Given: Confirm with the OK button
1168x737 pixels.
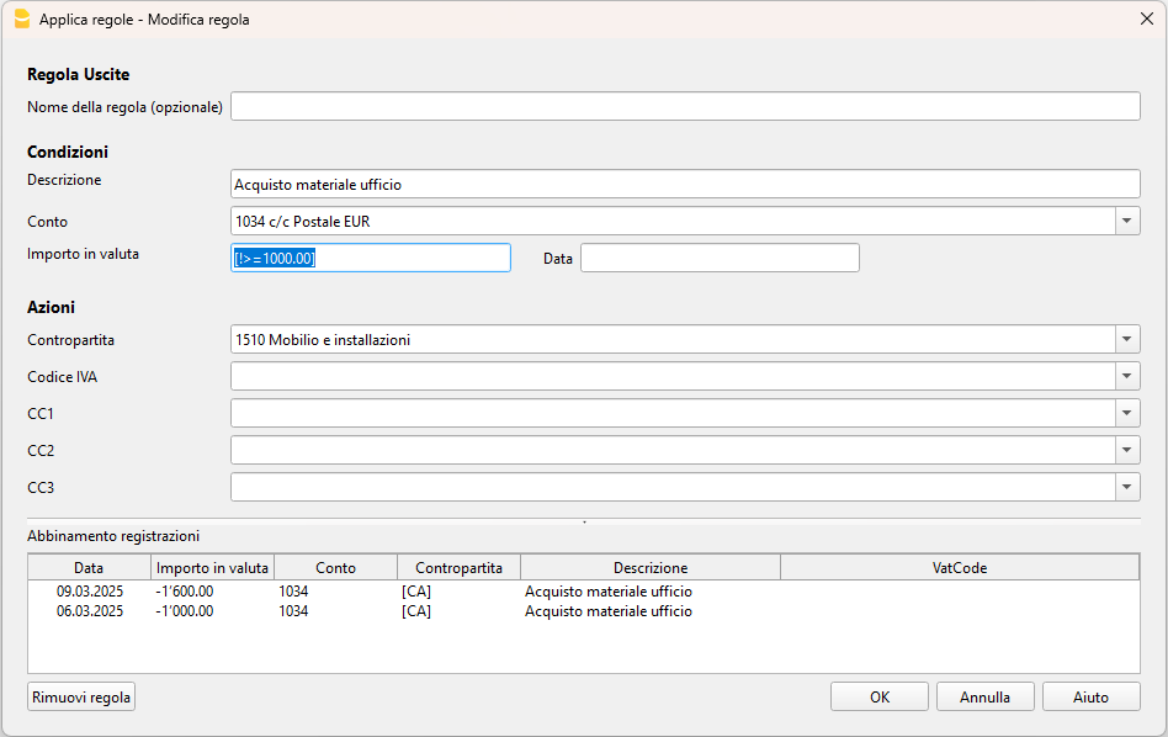Looking at the screenshot, I should (x=879, y=697).
